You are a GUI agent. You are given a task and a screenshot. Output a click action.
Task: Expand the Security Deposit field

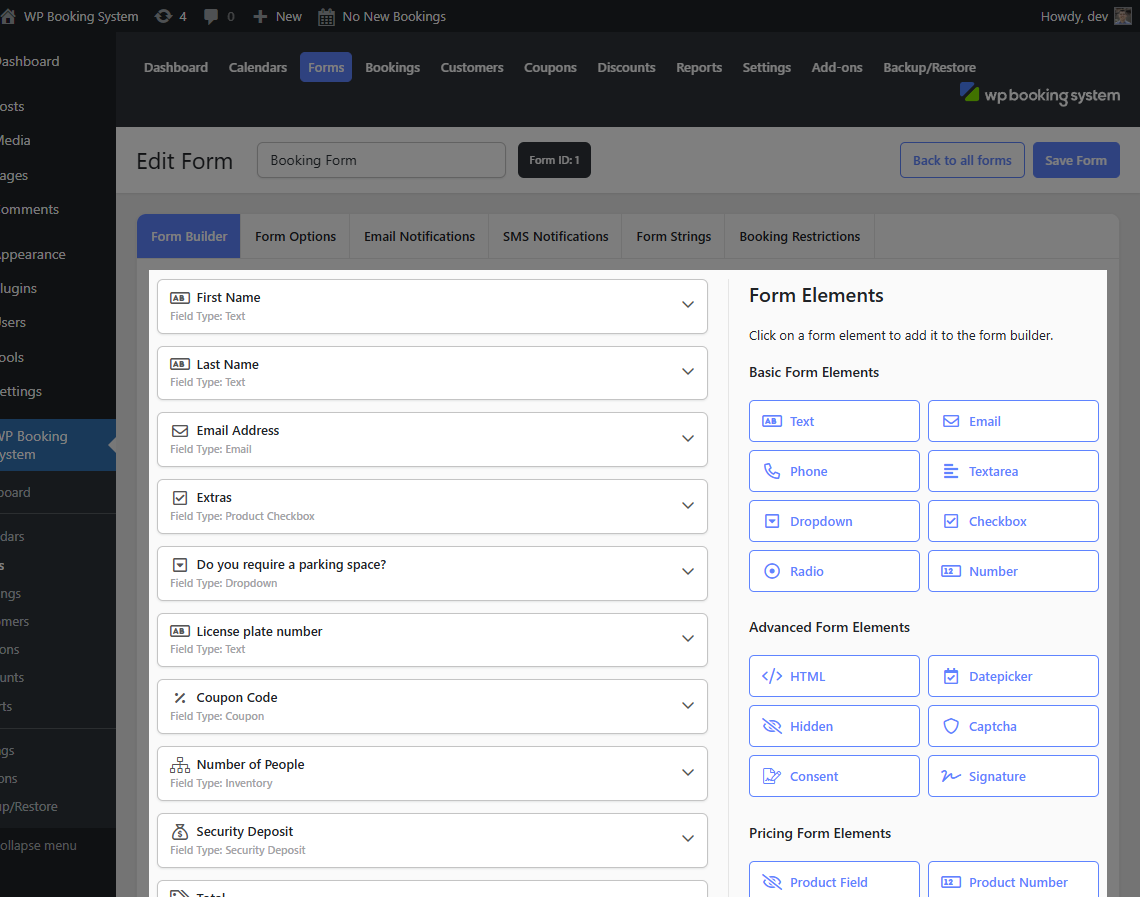[687, 838]
